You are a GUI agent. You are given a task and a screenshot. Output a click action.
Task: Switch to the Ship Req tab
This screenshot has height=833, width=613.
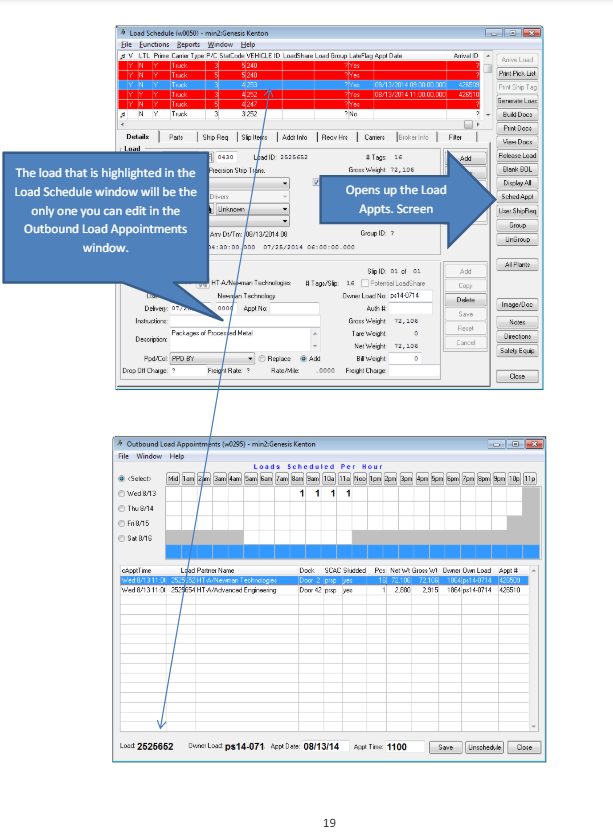(x=215, y=137)
